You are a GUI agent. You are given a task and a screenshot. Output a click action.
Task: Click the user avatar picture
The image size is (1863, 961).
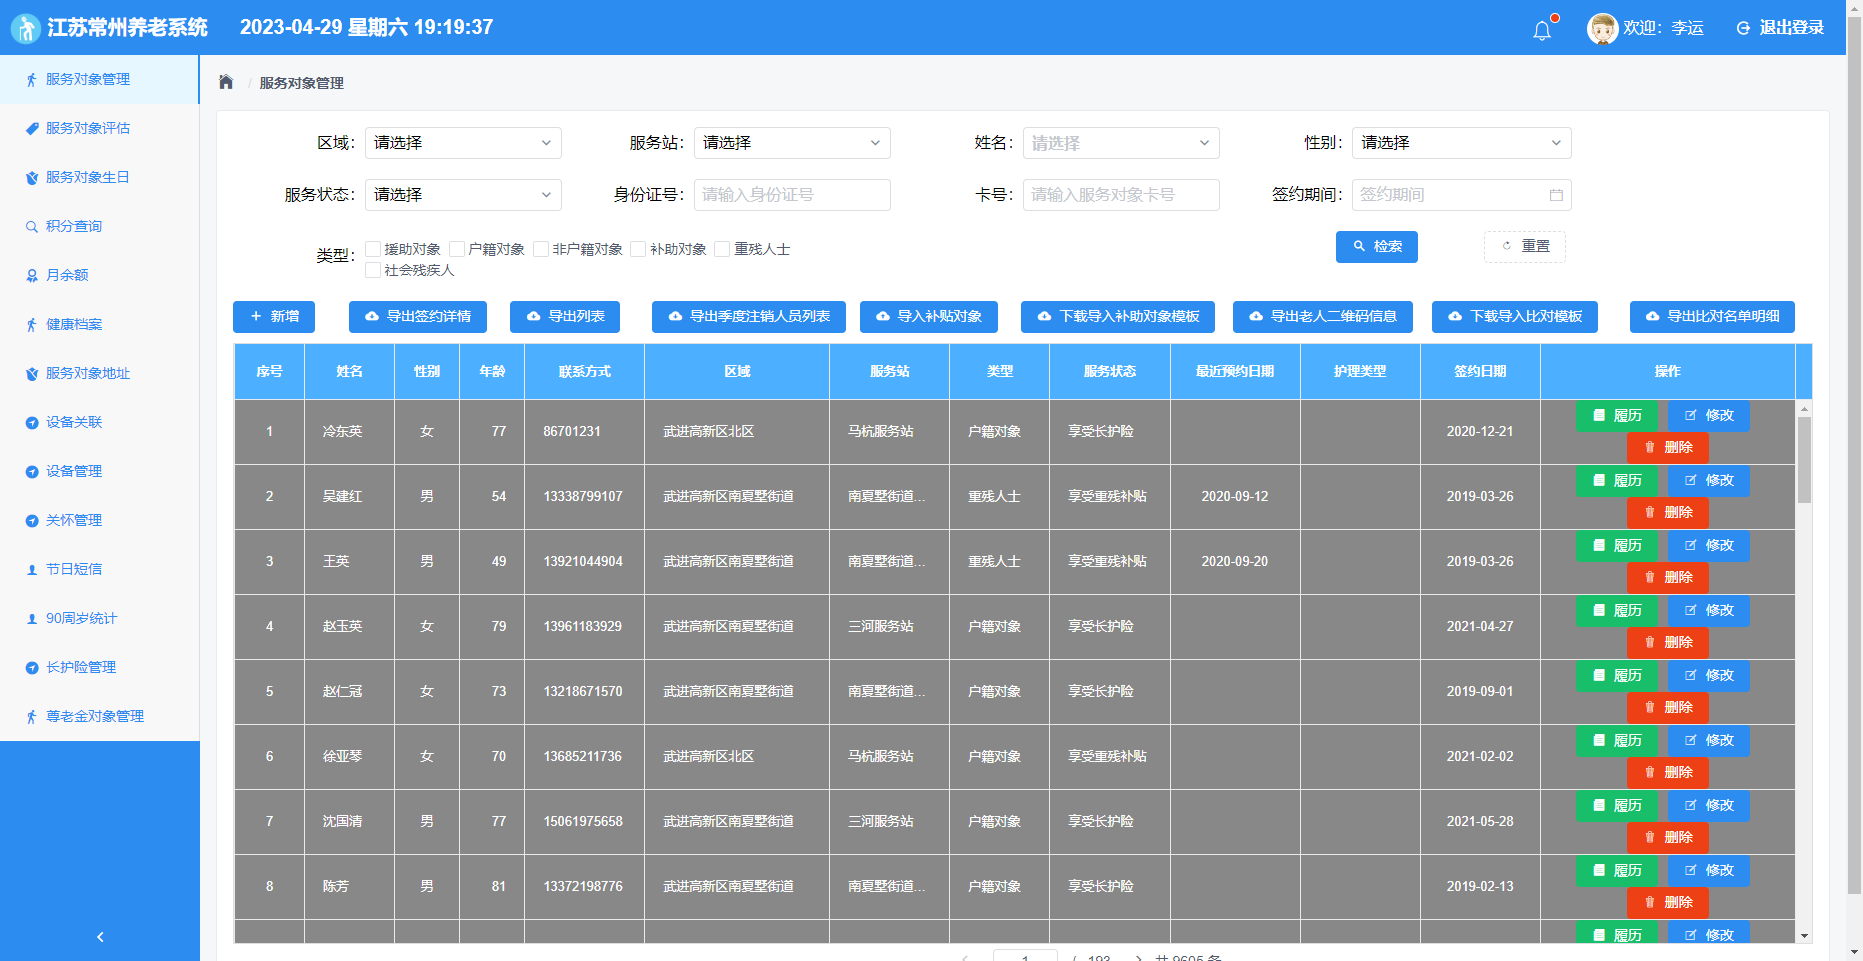click(1602, 28)
